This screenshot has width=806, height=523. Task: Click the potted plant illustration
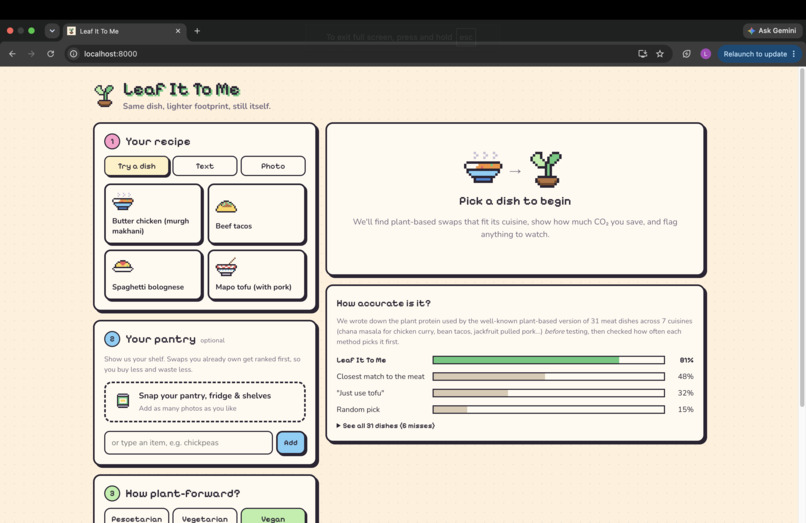tap(546, 169)
